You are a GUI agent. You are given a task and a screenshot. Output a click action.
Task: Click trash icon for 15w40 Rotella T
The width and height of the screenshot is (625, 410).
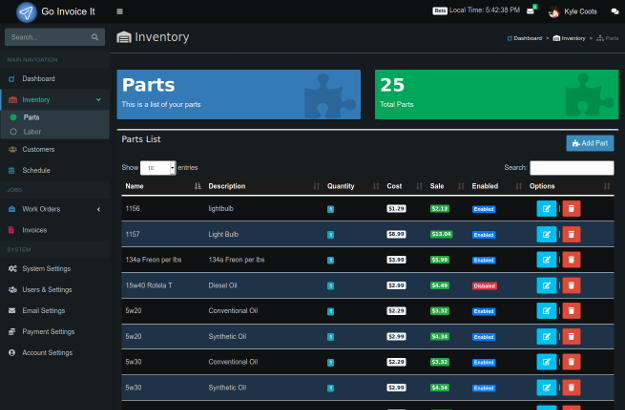(570, 286)
